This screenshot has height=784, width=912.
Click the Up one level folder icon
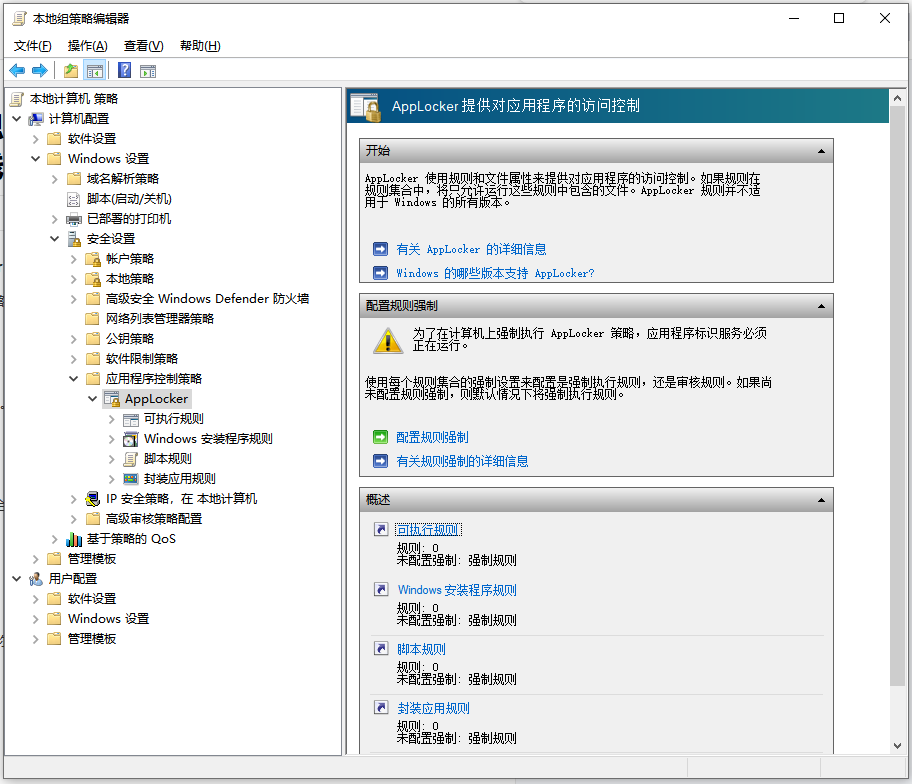pyautogui.click(x=71, y=71)
